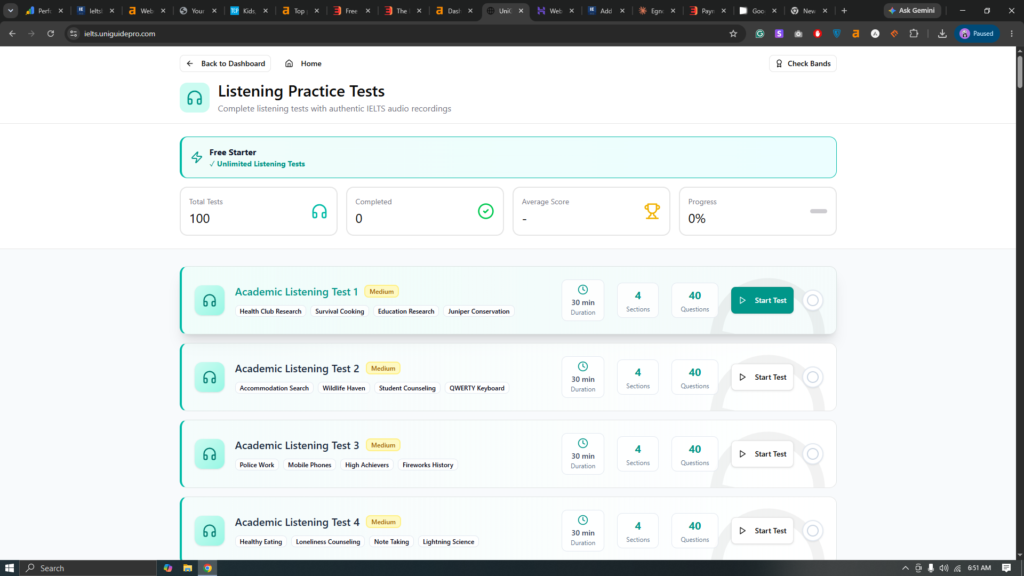Click the Grammarly extension icon in toolbar
The height and width of the screenshot is (576, 1024).
click(760, 33)
